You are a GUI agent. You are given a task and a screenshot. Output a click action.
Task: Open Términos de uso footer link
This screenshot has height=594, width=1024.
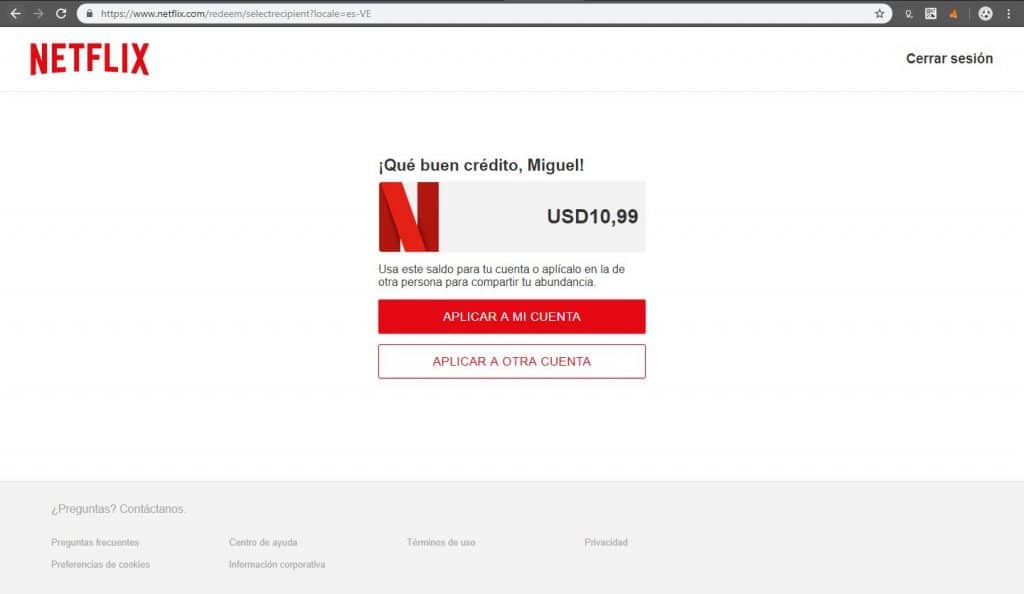(441, 542)
